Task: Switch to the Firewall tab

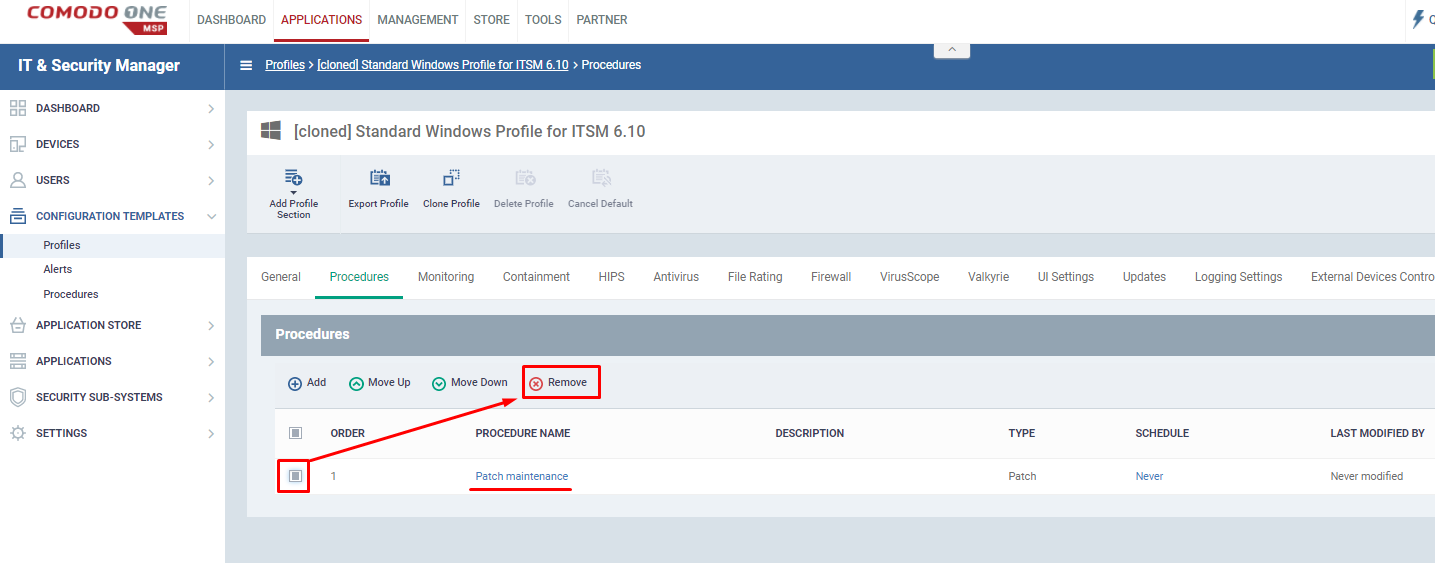Action: (831, 277)
